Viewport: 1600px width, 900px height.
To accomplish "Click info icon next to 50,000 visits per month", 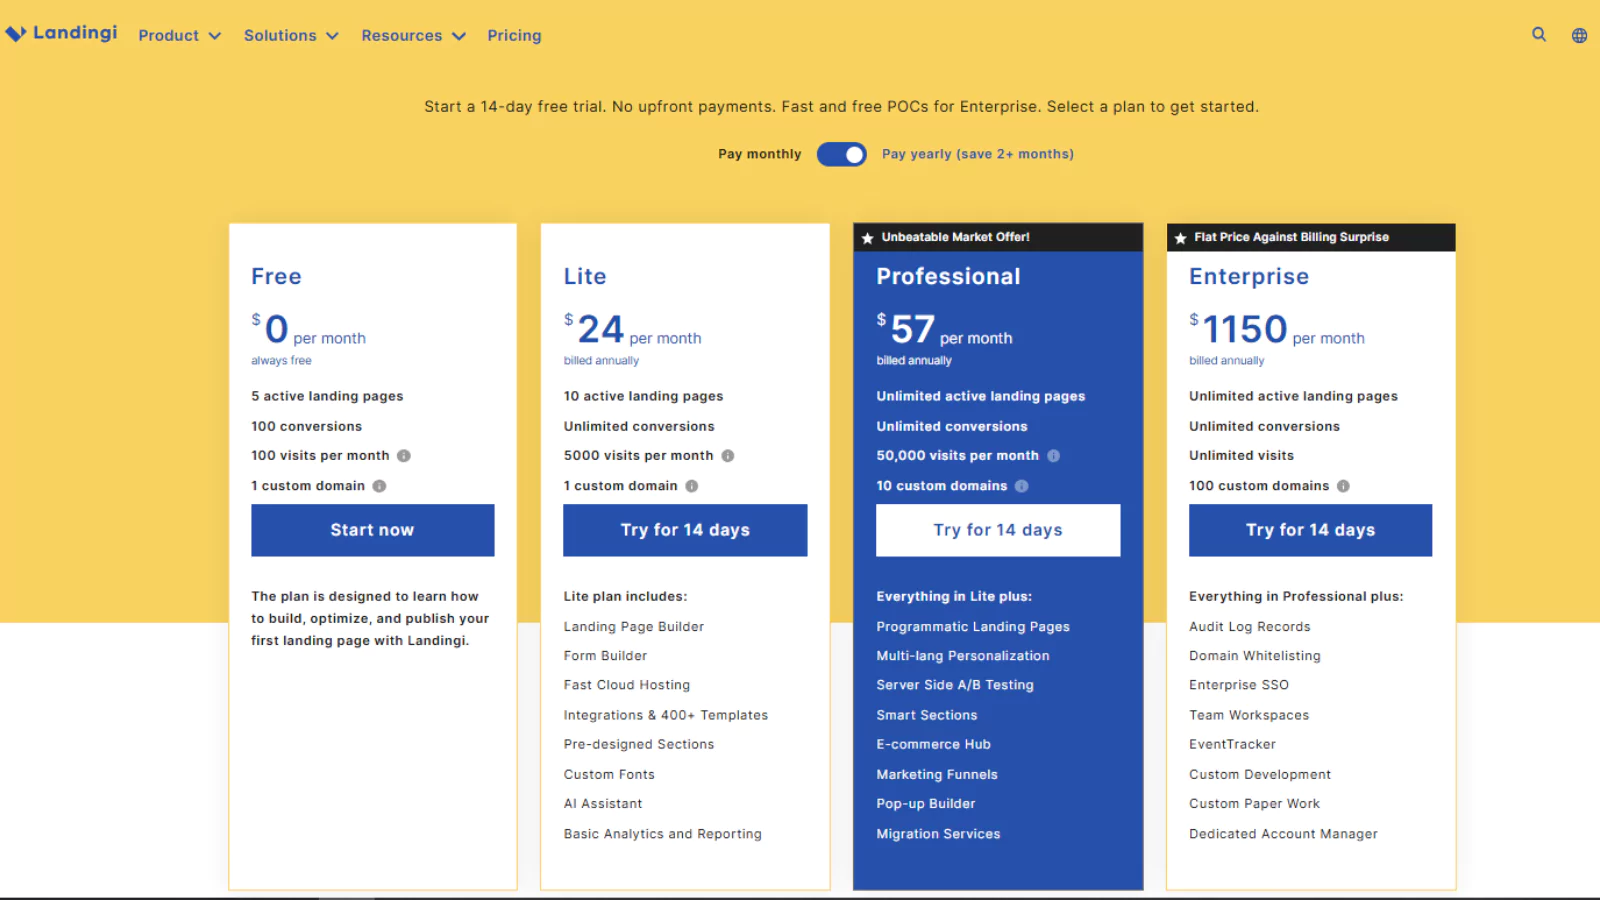I will 1053,456.
